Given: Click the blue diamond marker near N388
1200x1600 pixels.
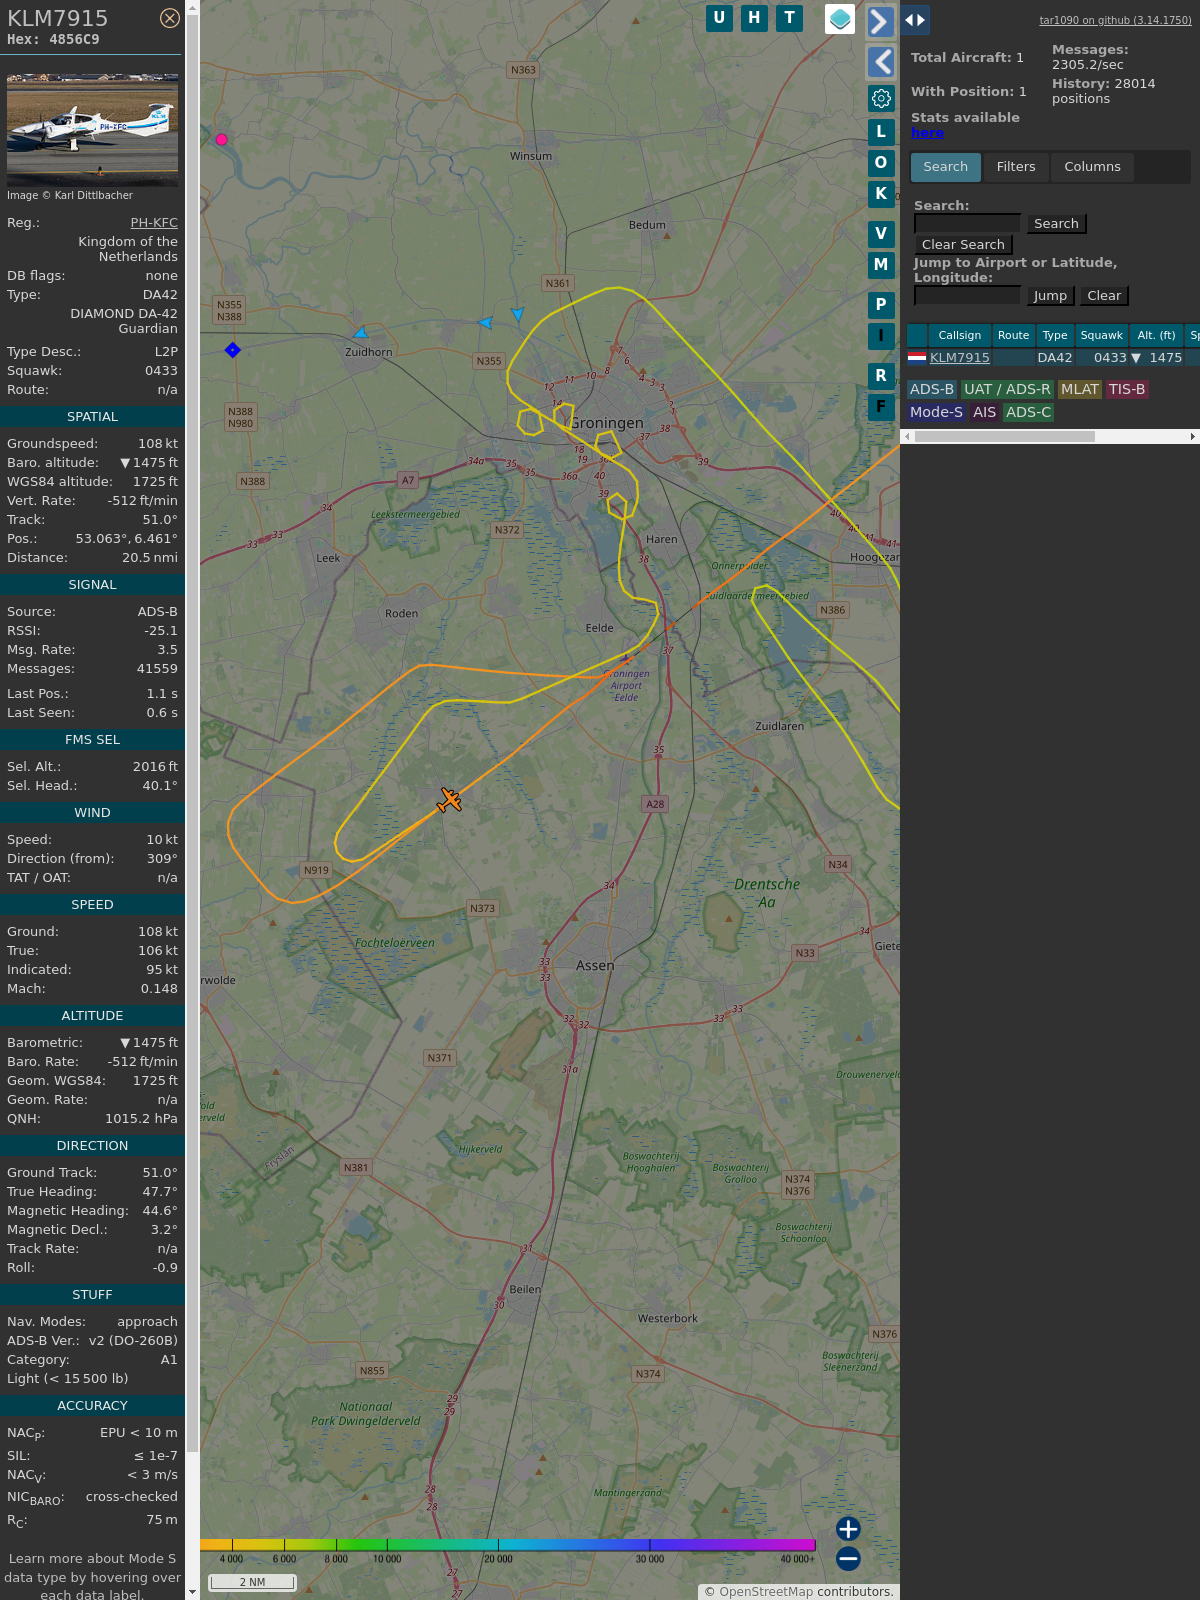Looking at the screenshot, I should (x=233, y=350).
